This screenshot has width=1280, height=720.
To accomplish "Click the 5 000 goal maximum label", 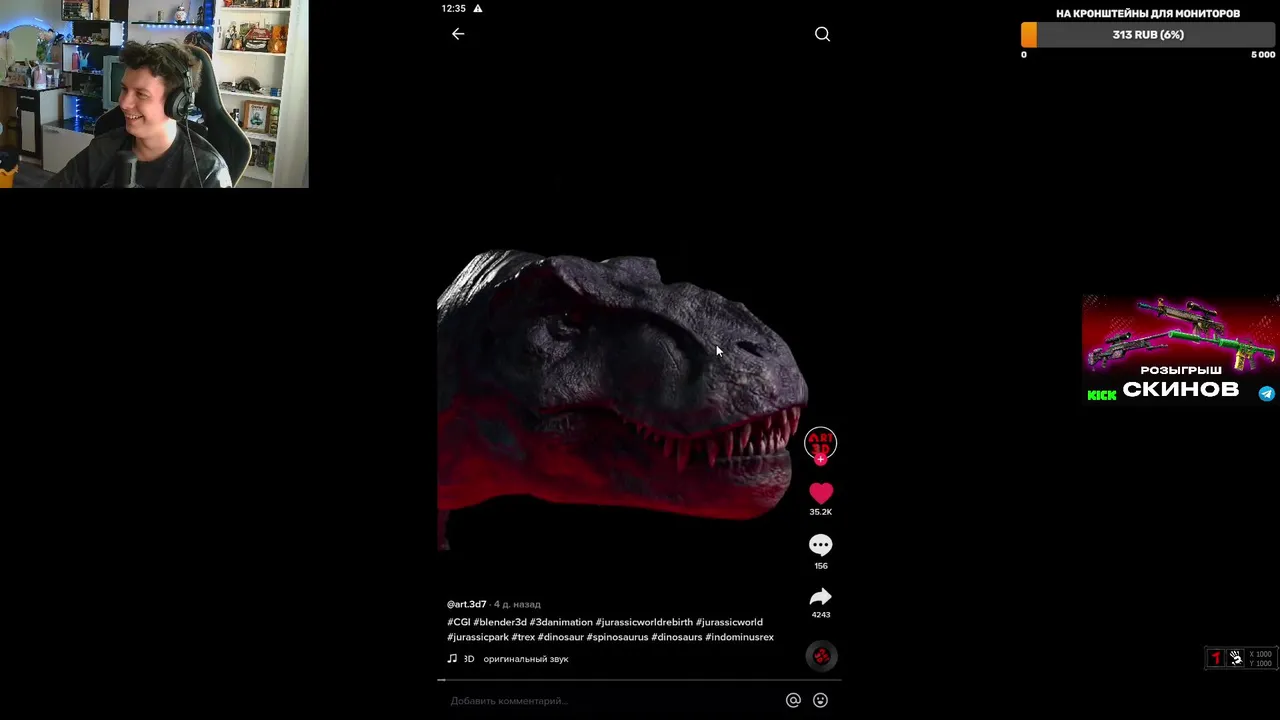I will point(1263,55).
